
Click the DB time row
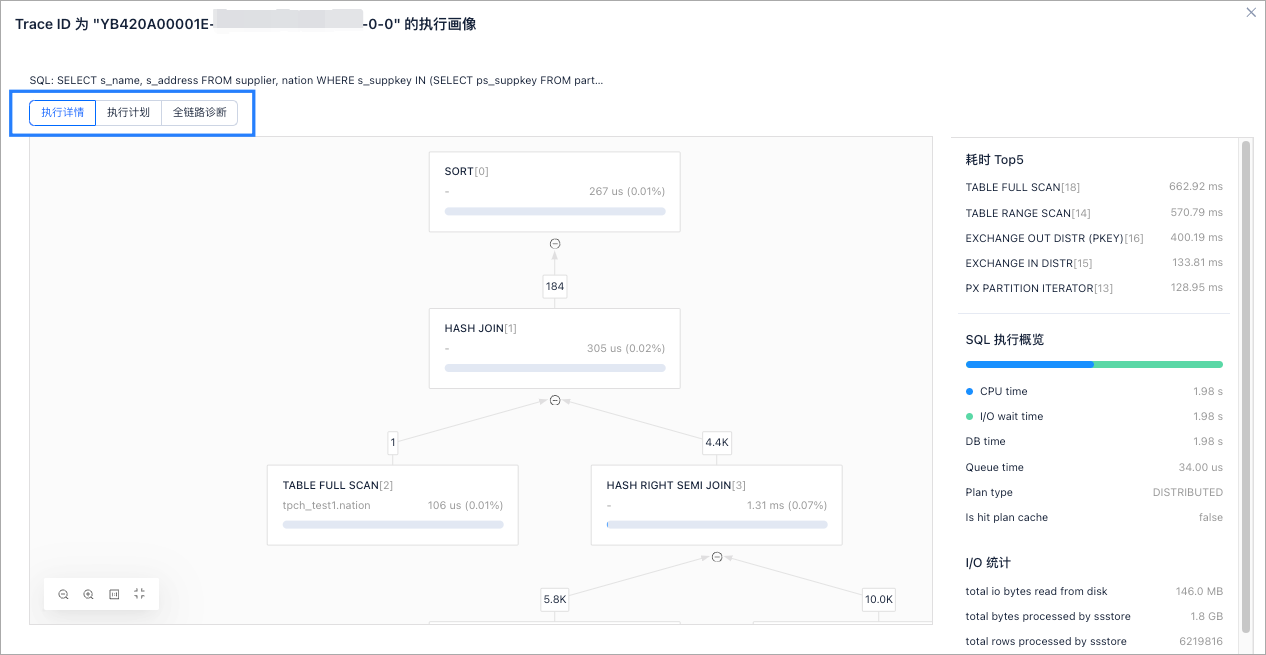(x=1094, y=441)
